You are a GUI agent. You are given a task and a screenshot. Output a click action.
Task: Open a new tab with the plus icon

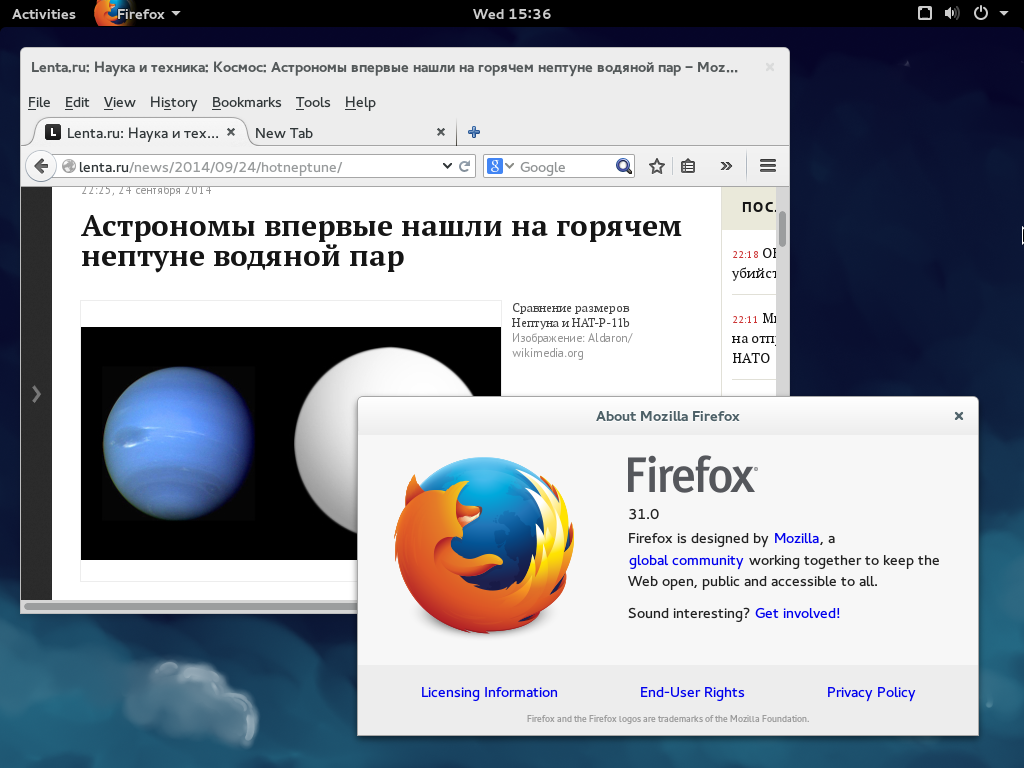point(473,132)
